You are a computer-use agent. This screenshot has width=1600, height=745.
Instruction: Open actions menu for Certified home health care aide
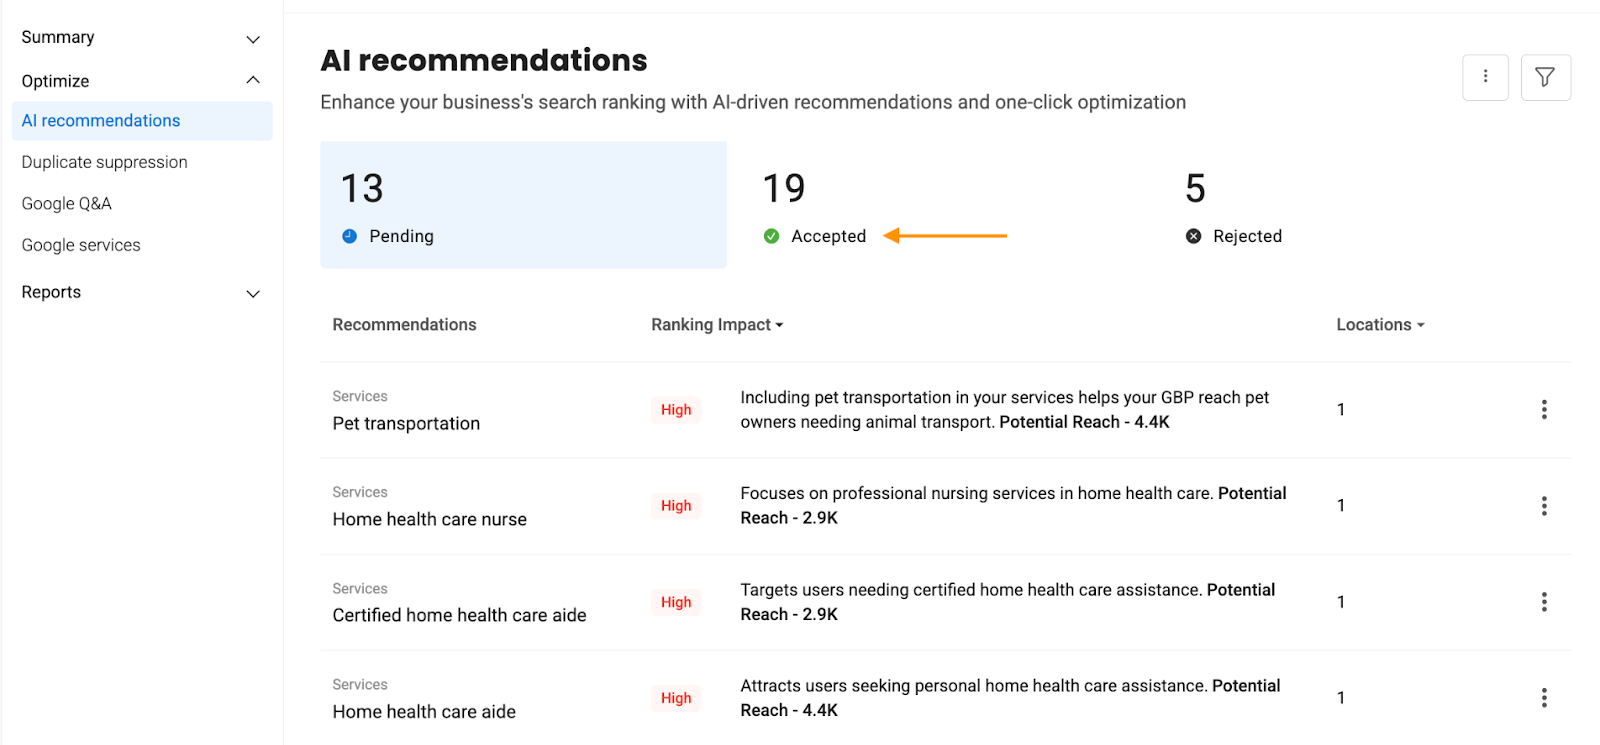[x=1544, y=601]
